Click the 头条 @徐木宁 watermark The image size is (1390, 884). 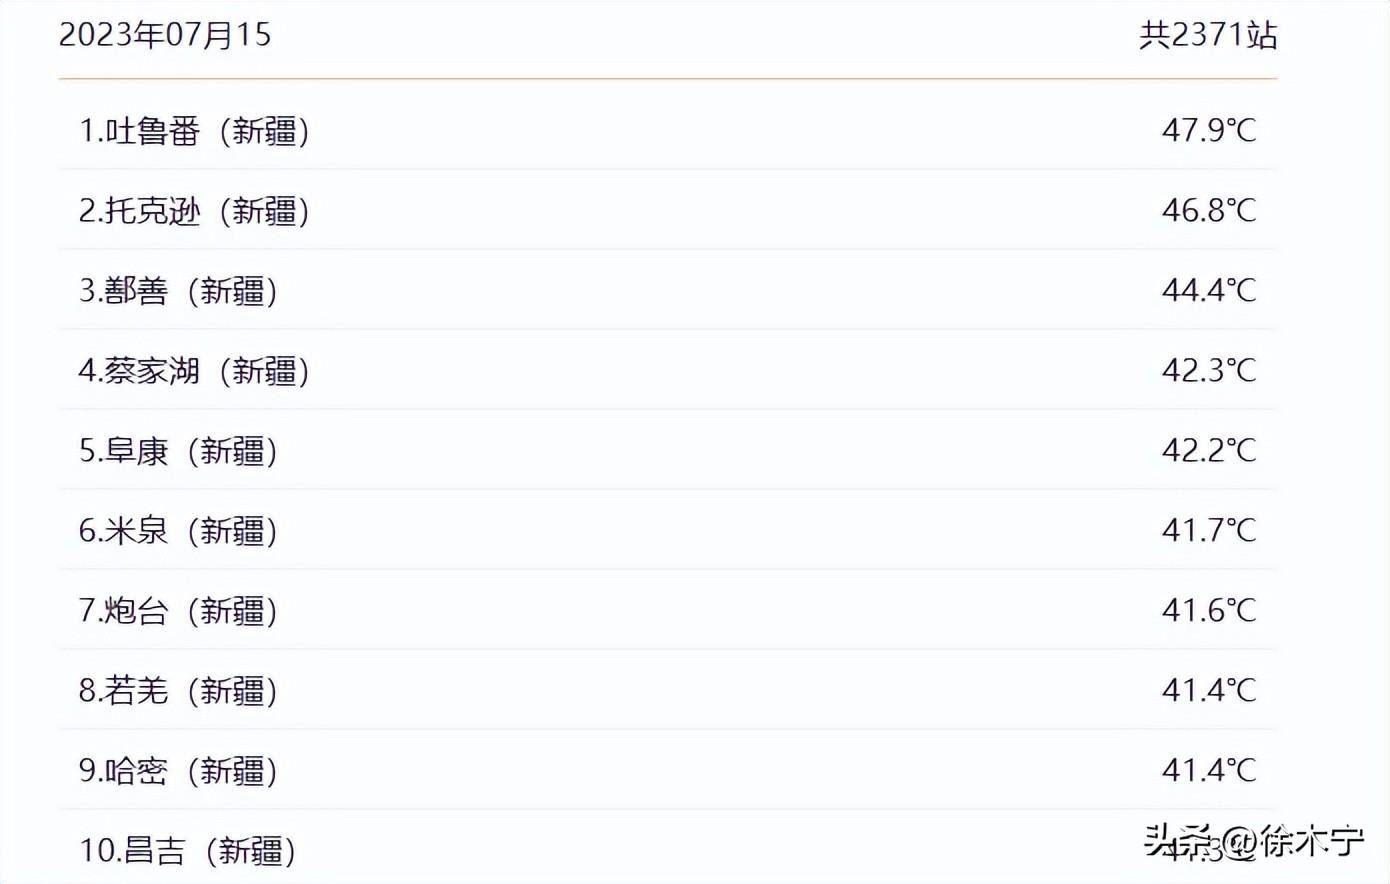tap(1254, 841)
